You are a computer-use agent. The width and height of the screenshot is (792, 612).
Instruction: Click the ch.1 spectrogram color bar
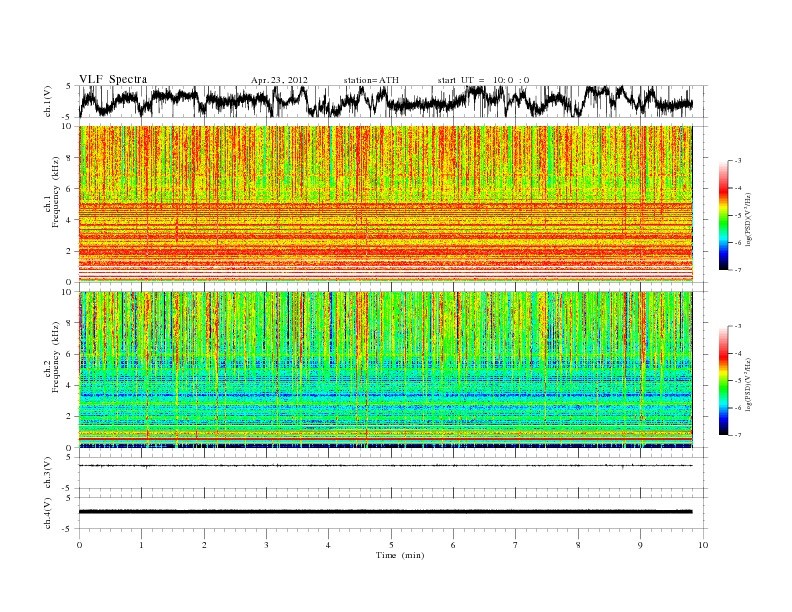click(723, 215)
